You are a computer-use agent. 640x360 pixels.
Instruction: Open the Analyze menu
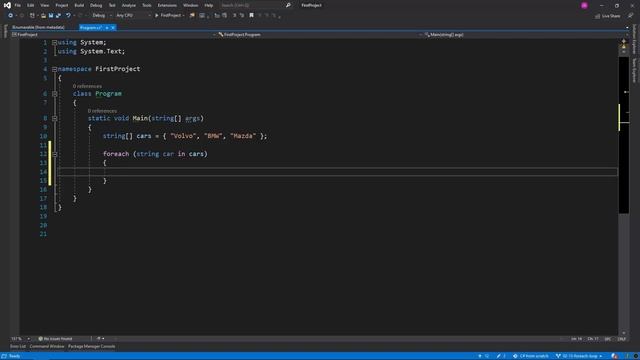coord(129,5)
